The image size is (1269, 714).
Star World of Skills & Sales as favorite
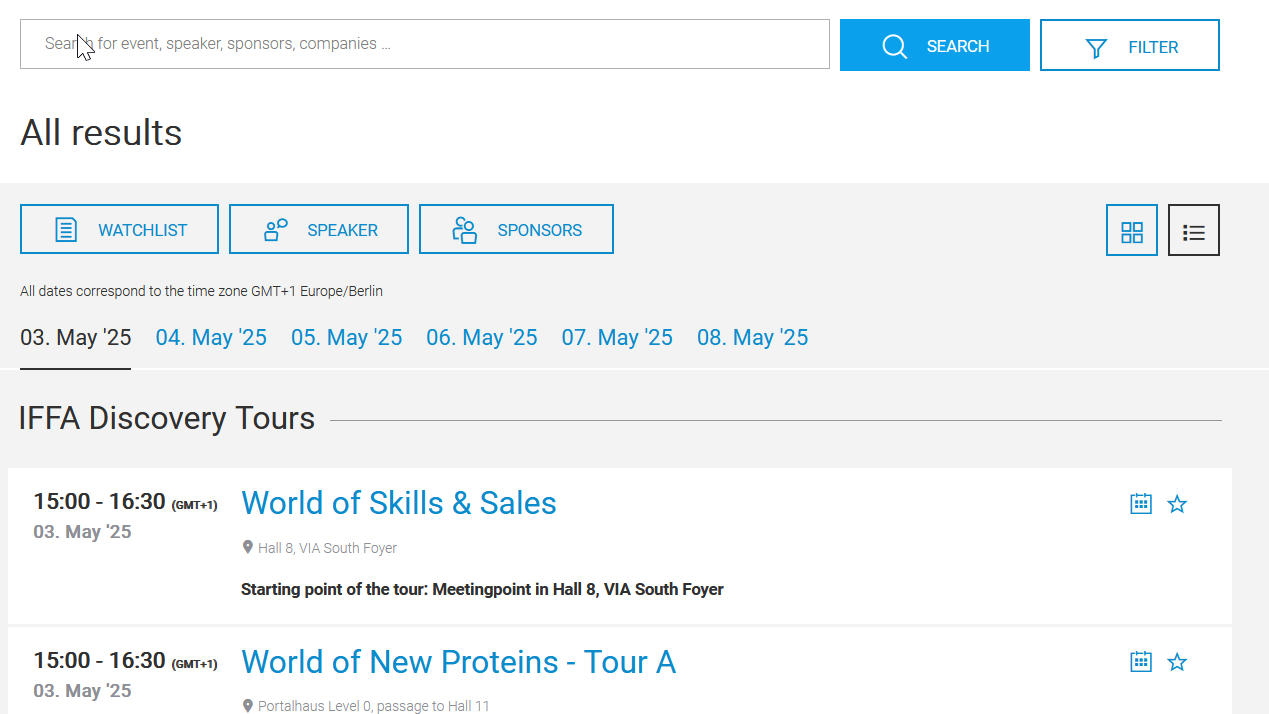1178,504
